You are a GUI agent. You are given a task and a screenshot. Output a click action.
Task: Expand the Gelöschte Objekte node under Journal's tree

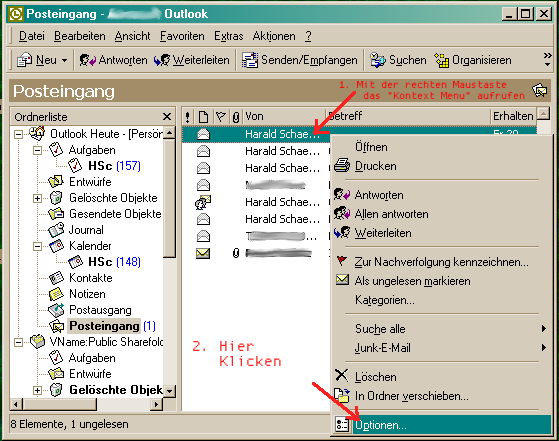pyautogui.click(x=37, y=198)
